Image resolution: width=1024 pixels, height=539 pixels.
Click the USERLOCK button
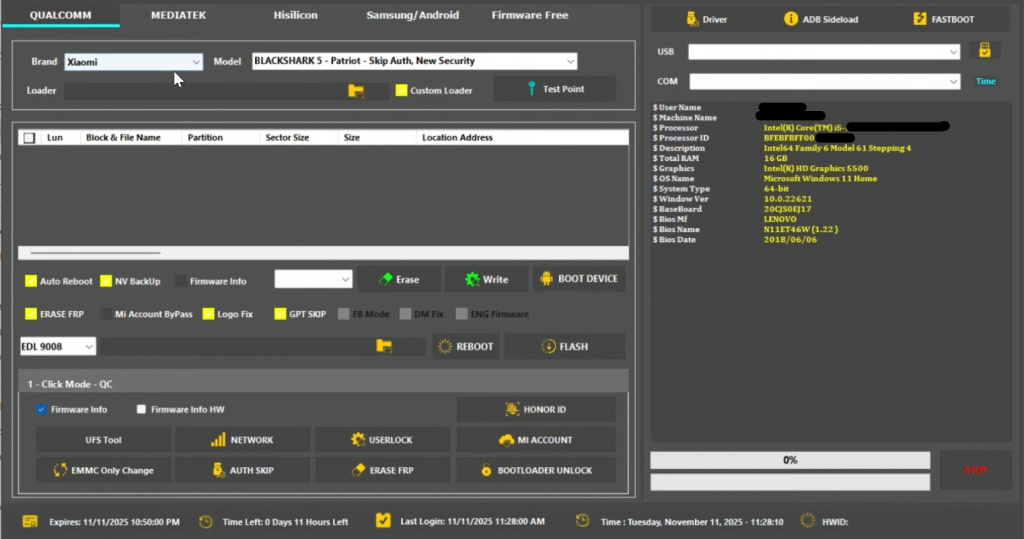point(382,440)
